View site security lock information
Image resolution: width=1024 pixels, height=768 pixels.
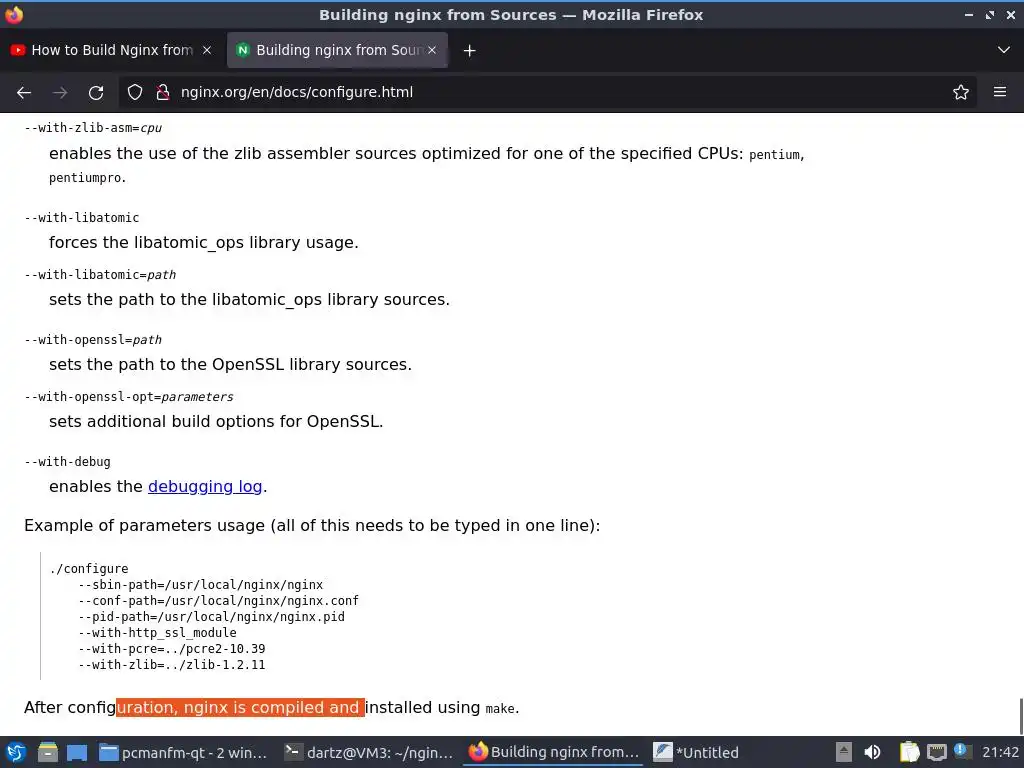pos(163,93)
